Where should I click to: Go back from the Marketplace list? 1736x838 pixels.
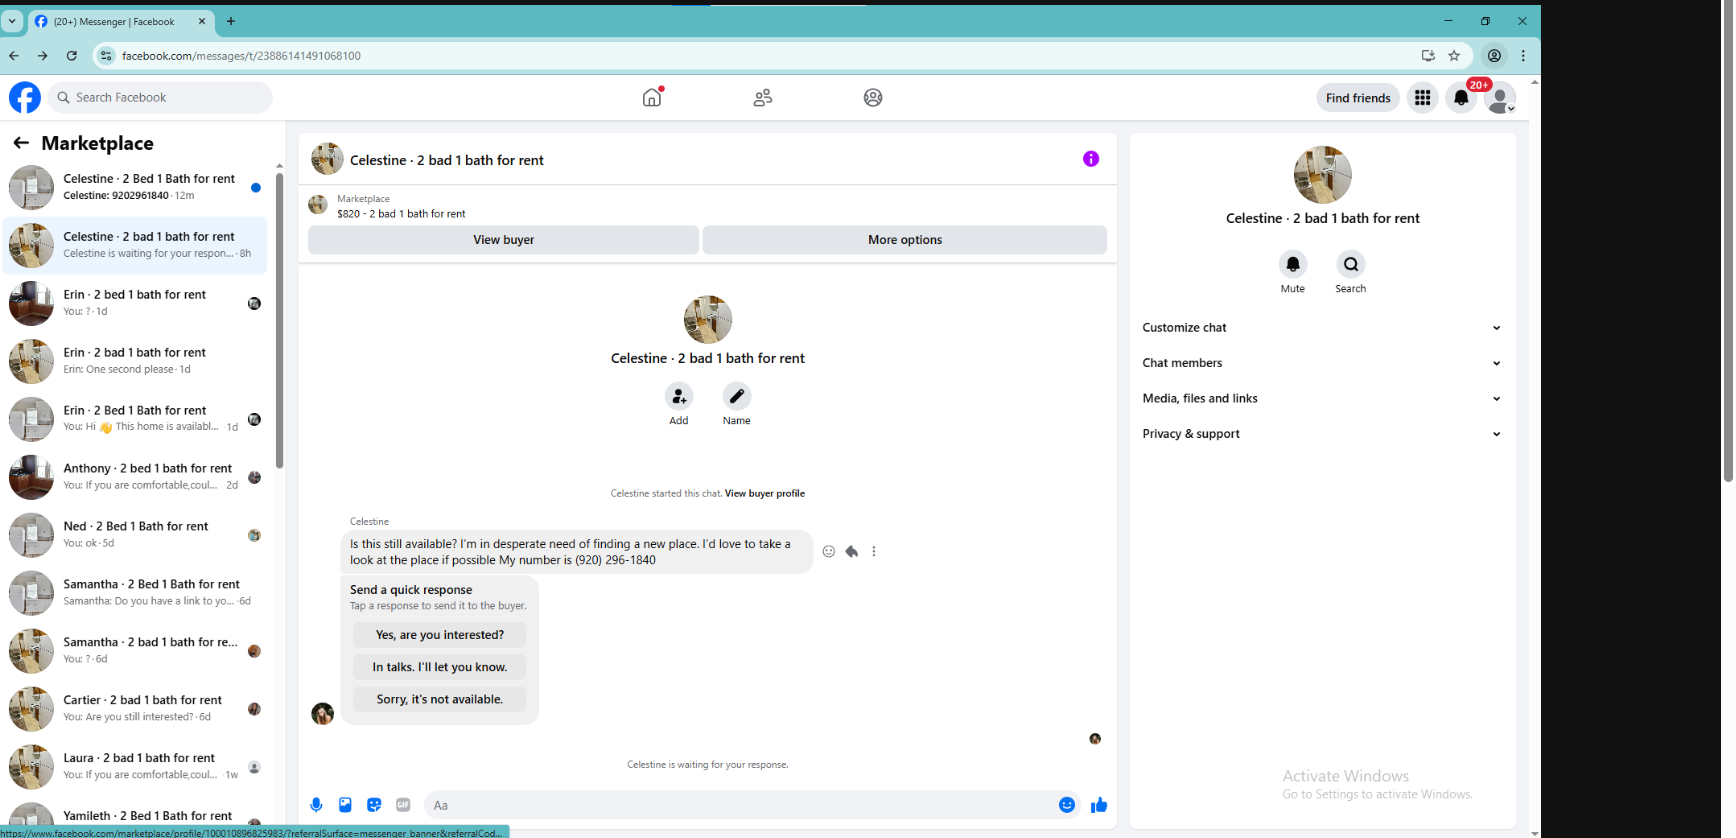pyautogui.click(x=21, y=143)
